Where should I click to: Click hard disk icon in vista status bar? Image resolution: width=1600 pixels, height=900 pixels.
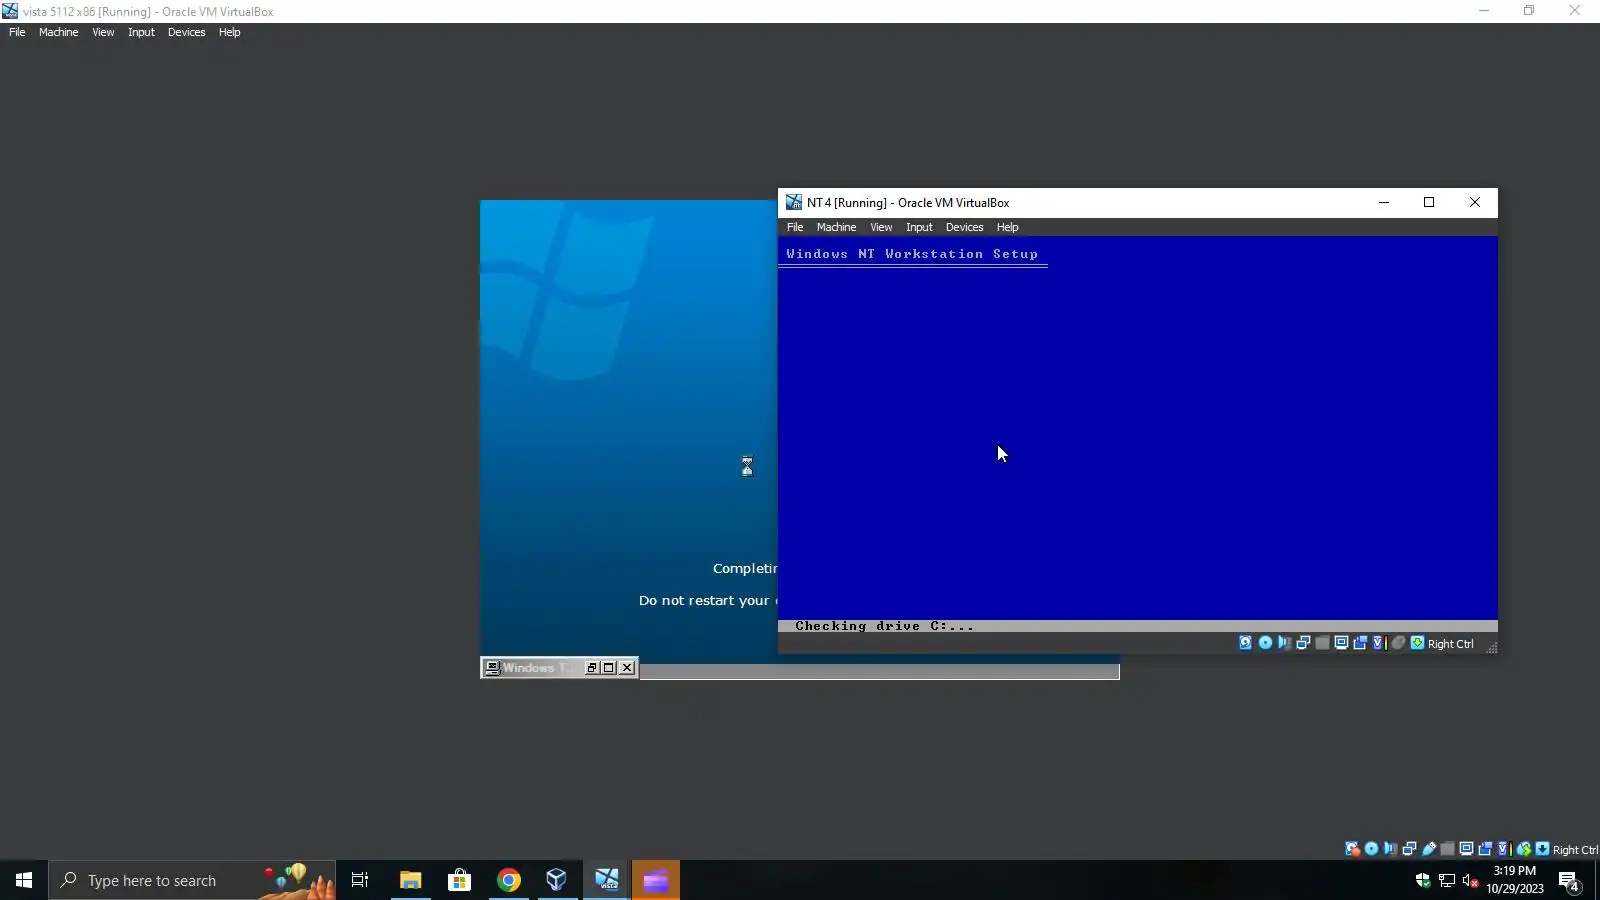(x=1352, y=849)
